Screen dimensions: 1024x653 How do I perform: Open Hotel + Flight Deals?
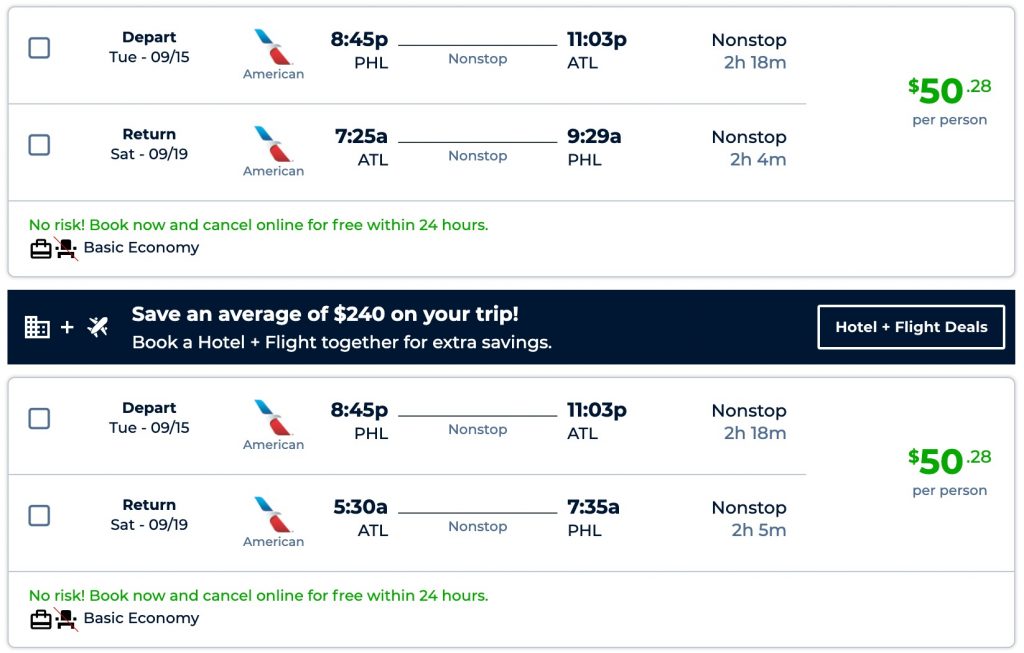coord(911,327)
